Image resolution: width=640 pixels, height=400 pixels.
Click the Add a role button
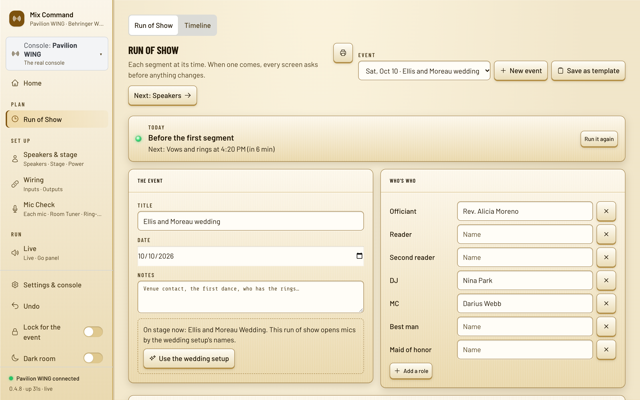[411, 371]
